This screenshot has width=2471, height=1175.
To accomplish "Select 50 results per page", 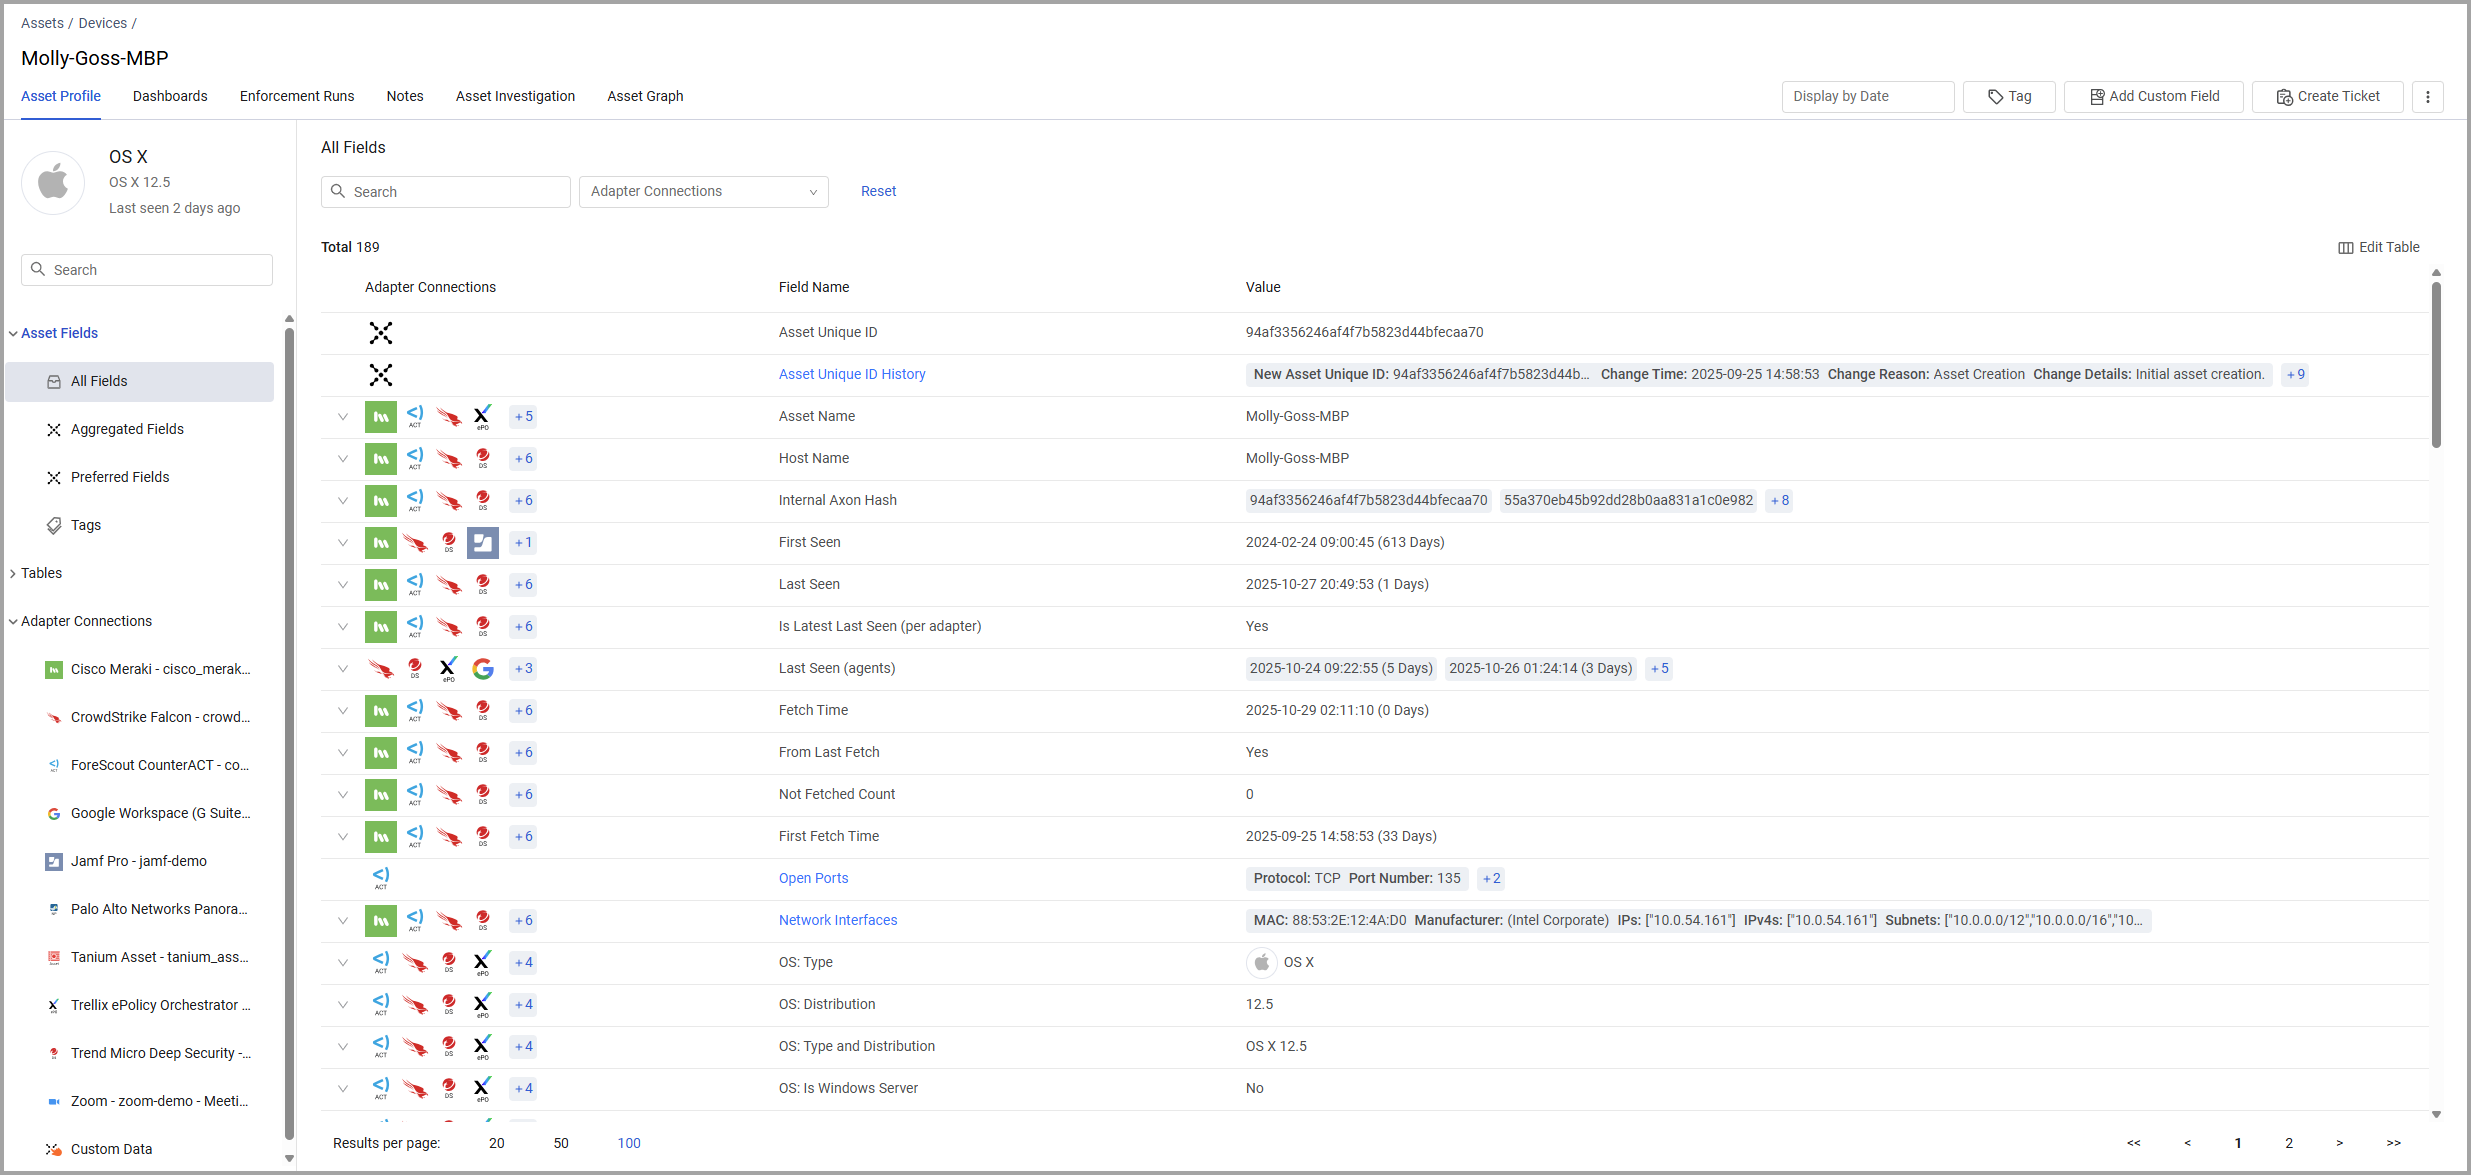I will tap(561, 1143).
